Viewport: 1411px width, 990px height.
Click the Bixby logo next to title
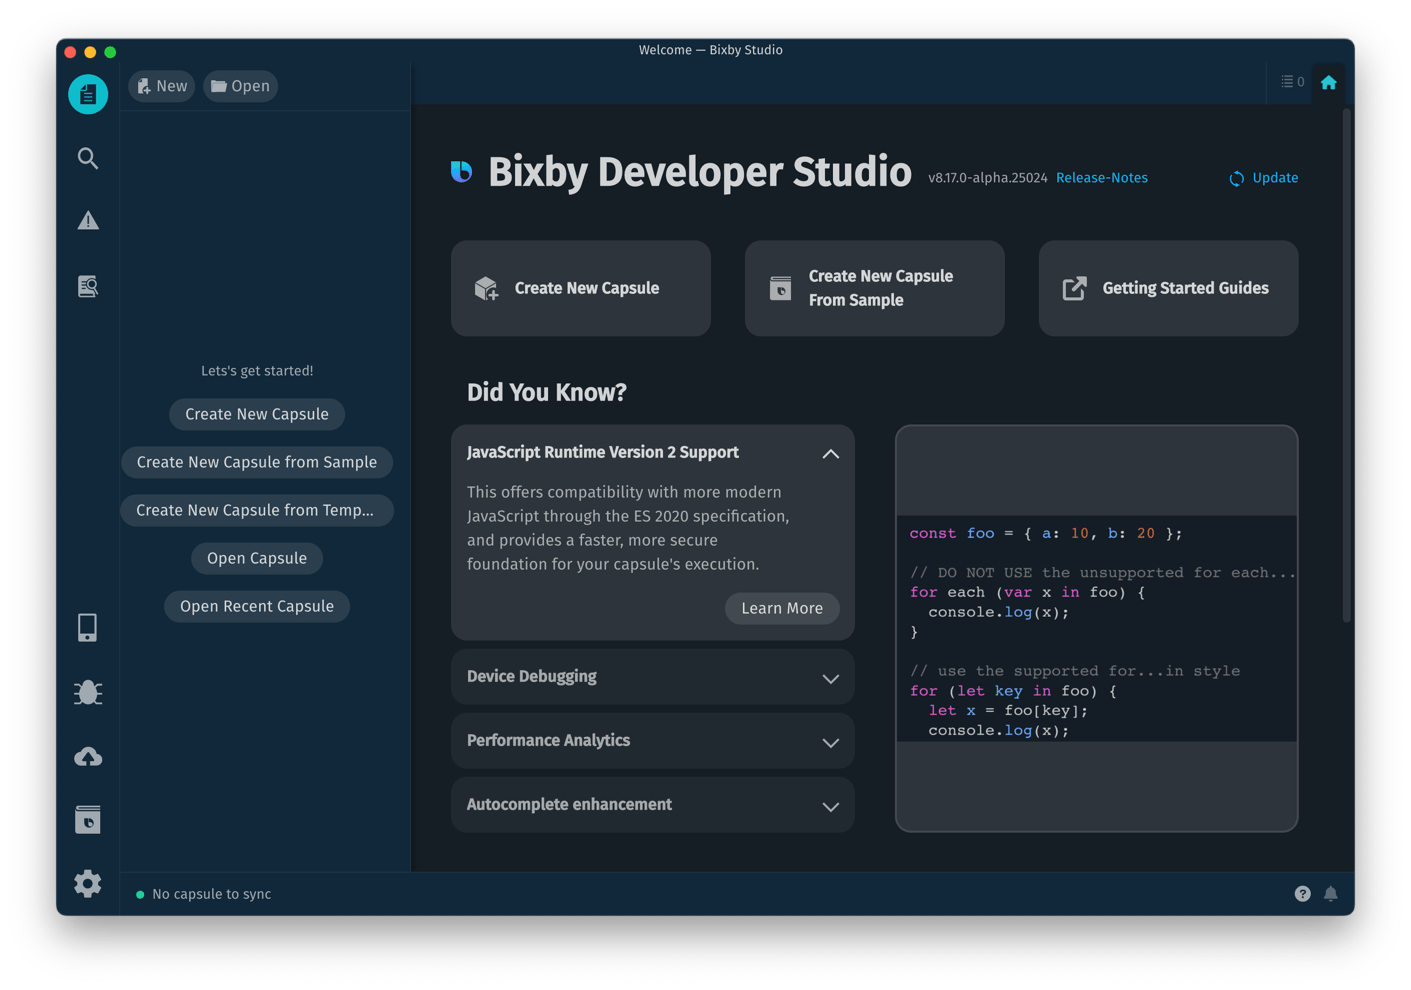(x=461, y=172)
